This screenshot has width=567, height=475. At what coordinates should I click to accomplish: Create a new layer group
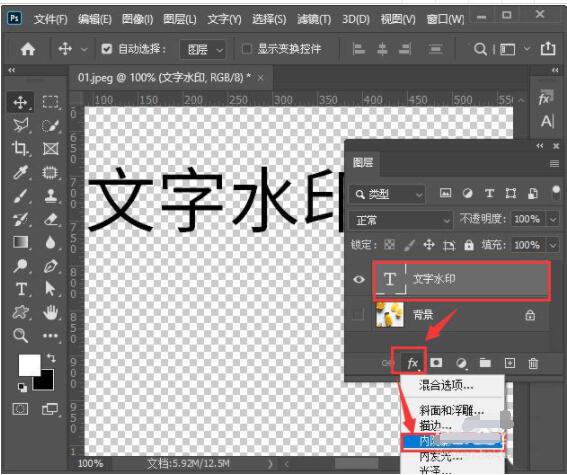[x=485, y=362]
